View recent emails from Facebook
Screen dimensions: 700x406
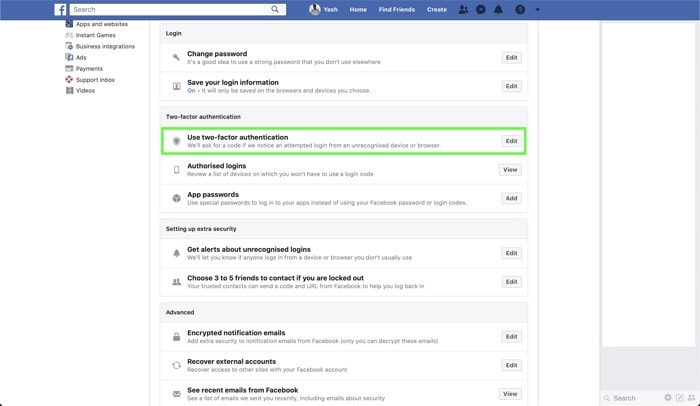(510, 394)
